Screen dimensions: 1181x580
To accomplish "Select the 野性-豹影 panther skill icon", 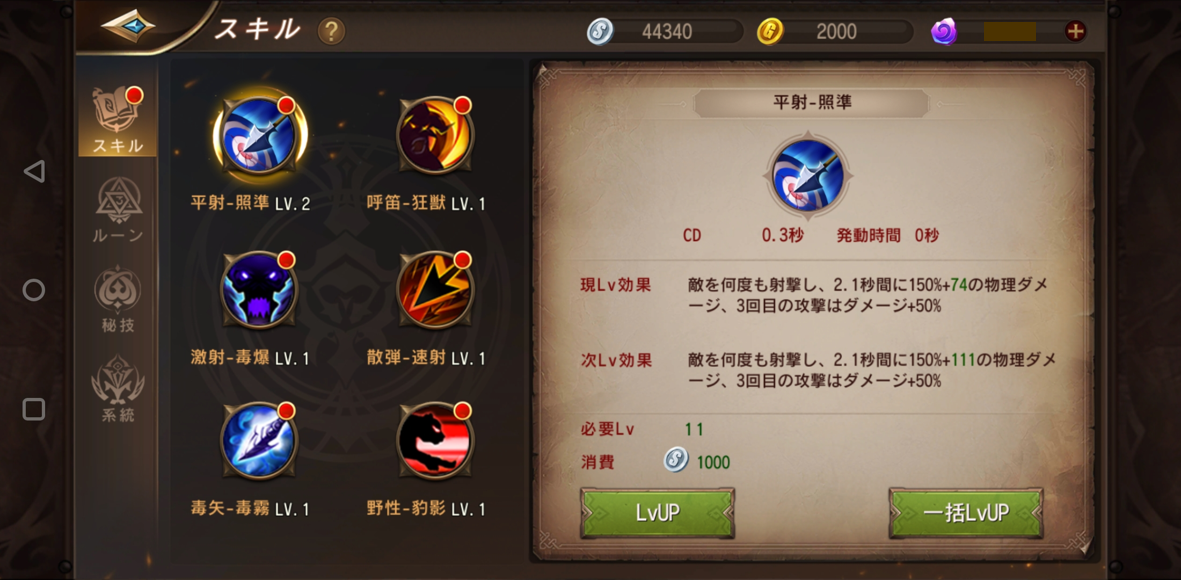I will 435,441.
